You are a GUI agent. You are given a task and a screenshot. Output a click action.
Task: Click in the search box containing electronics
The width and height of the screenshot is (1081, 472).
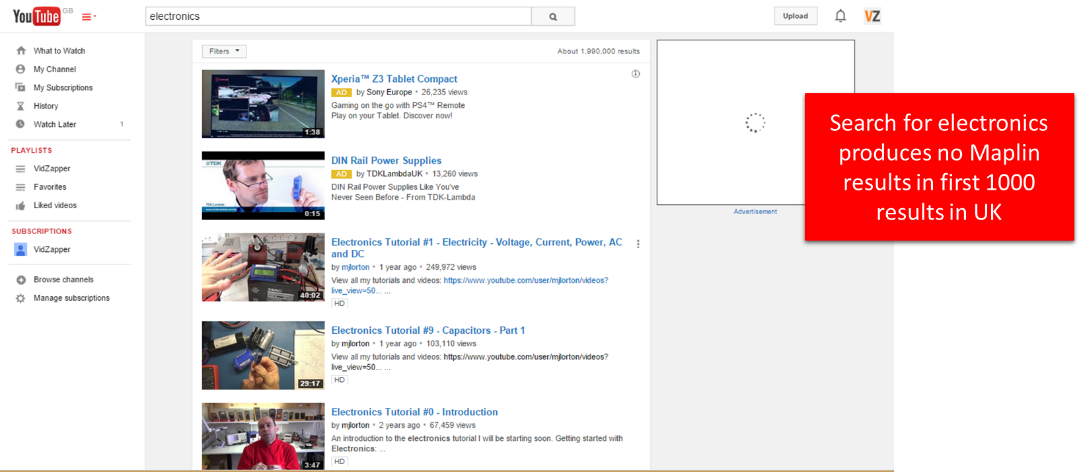[x=338, y=17]
